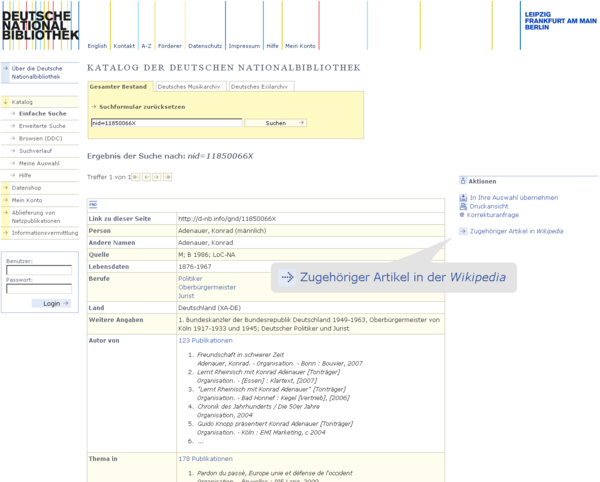600x482 pixels.
Task: Click the PND icon above record table
Action: (93, 204)
